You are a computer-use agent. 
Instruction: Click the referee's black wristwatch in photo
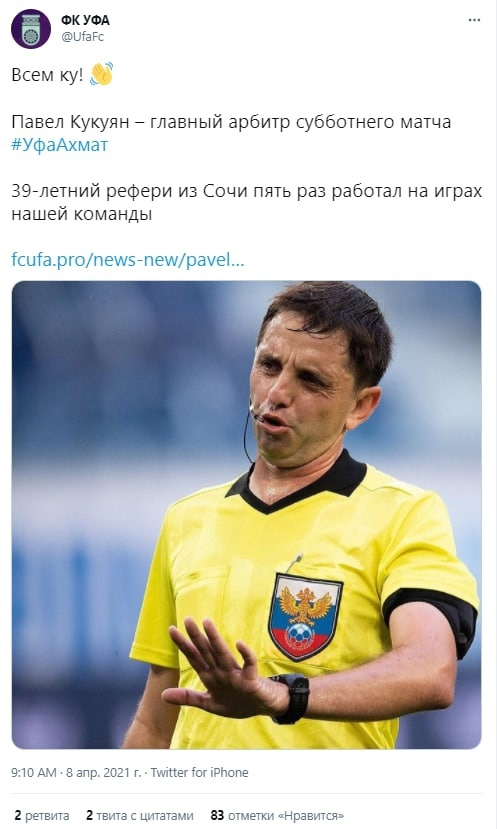point(291,698)
